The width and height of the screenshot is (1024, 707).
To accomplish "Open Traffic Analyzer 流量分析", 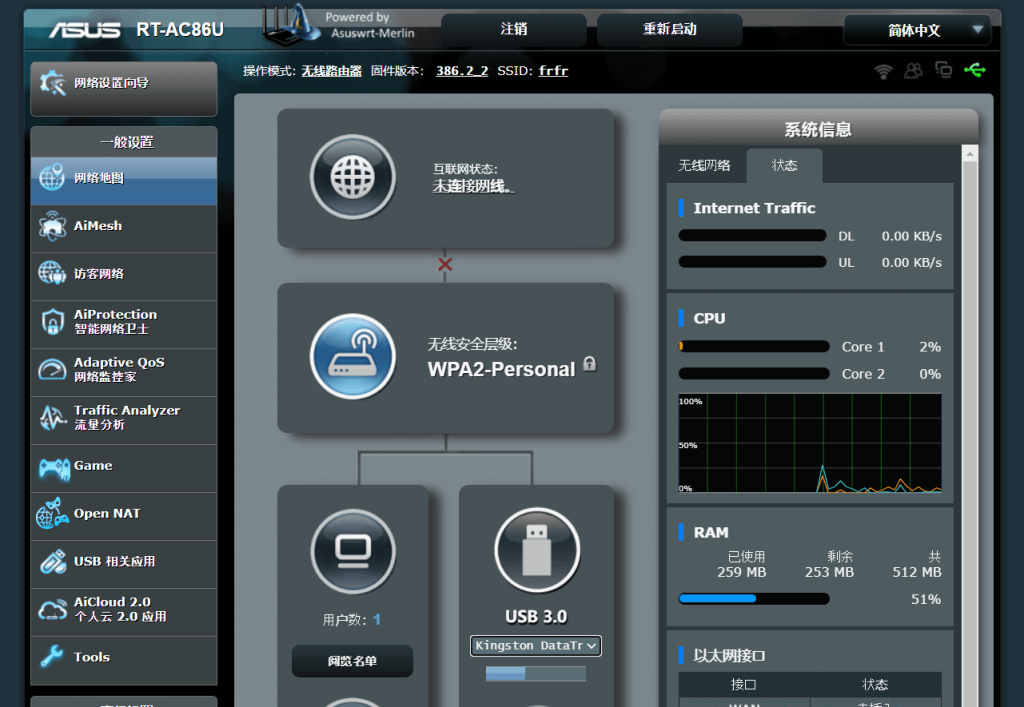I will pyautogui.click(x=123, y=418).
